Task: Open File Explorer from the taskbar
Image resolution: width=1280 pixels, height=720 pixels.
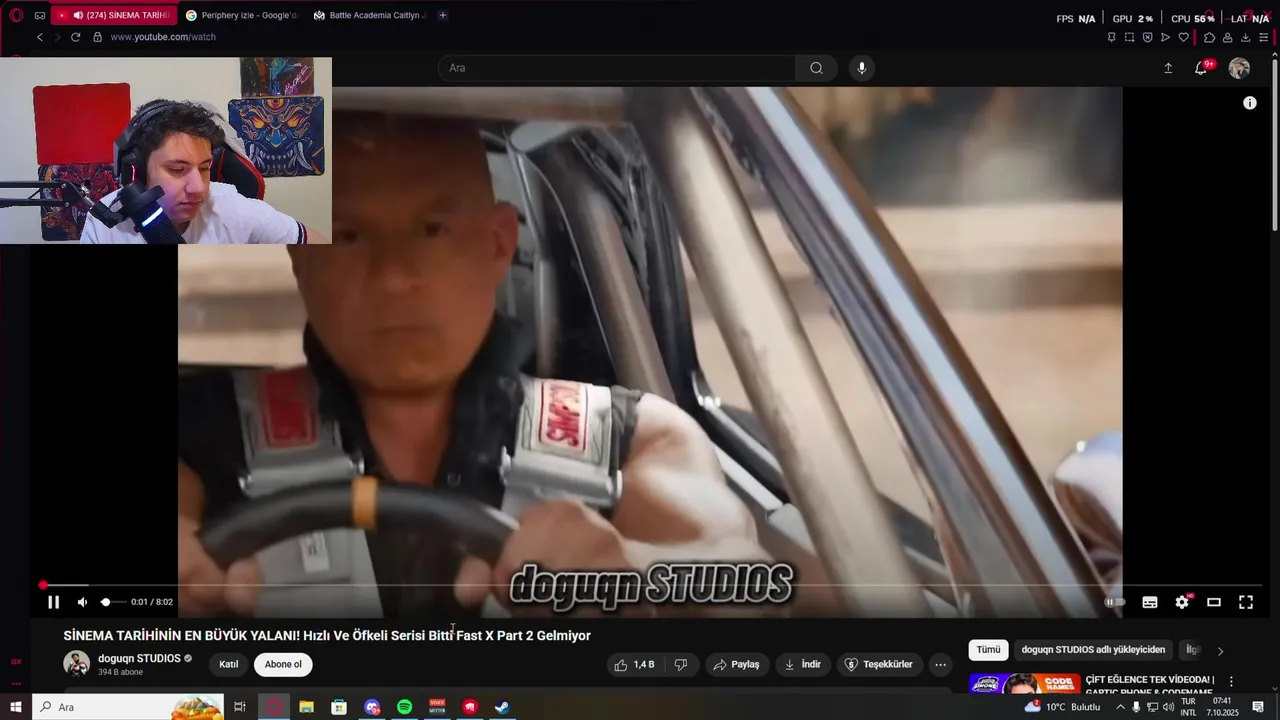Action: point(306,707)
